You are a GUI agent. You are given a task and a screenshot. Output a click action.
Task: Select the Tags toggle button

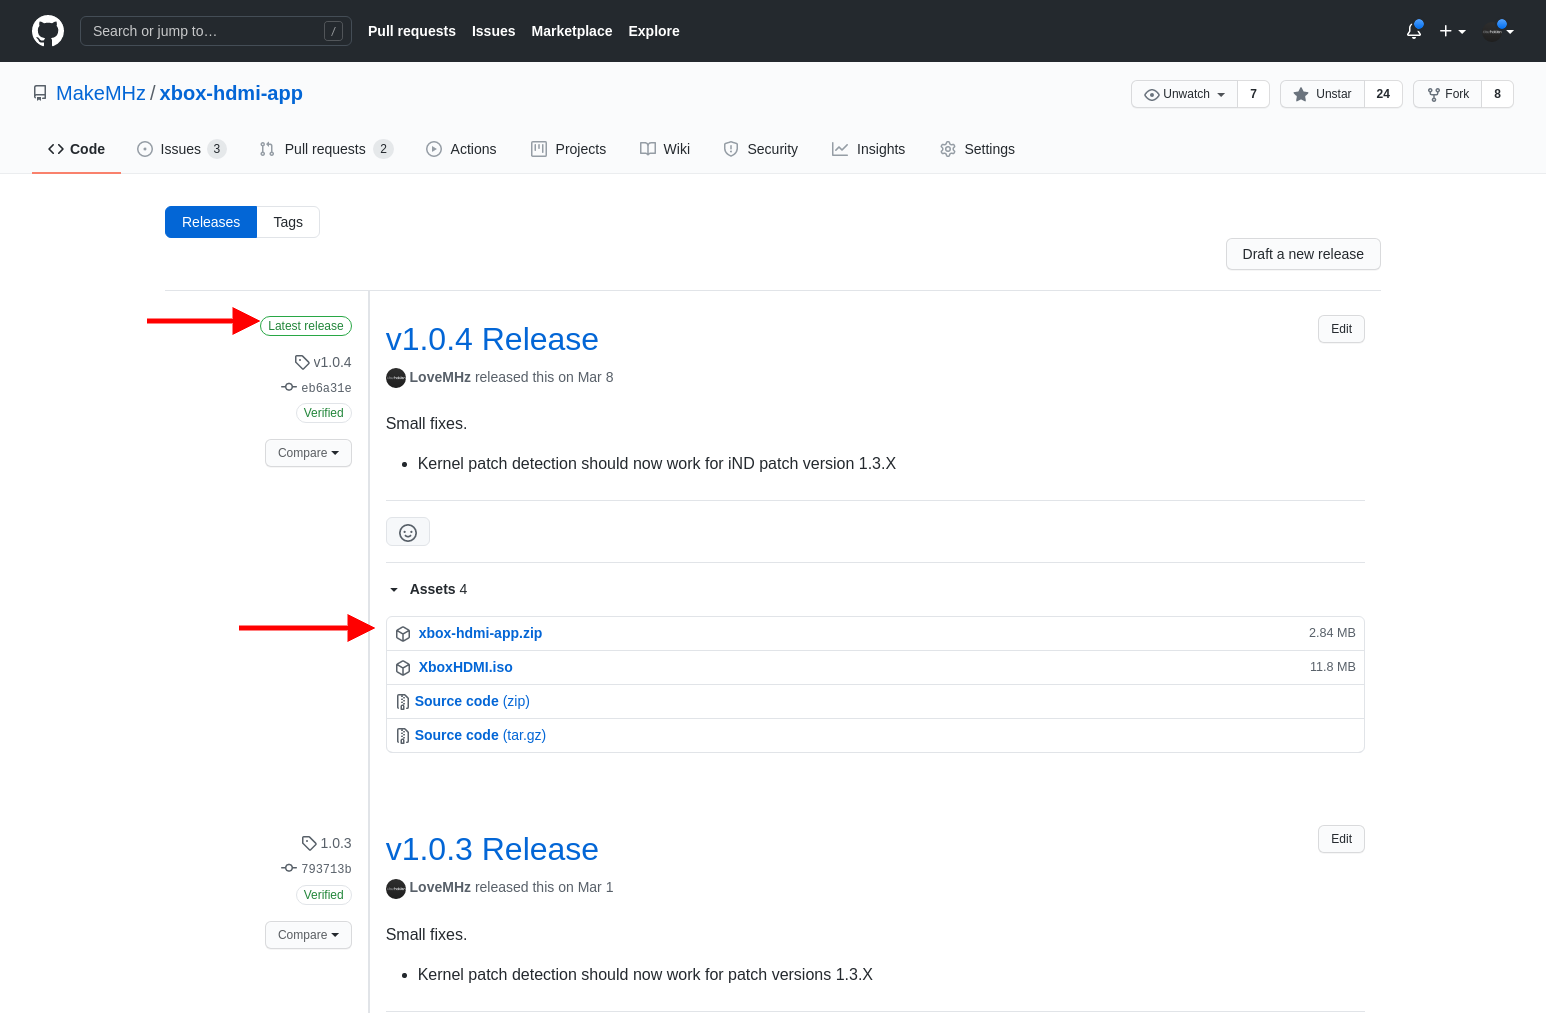(x=288, y=222)
